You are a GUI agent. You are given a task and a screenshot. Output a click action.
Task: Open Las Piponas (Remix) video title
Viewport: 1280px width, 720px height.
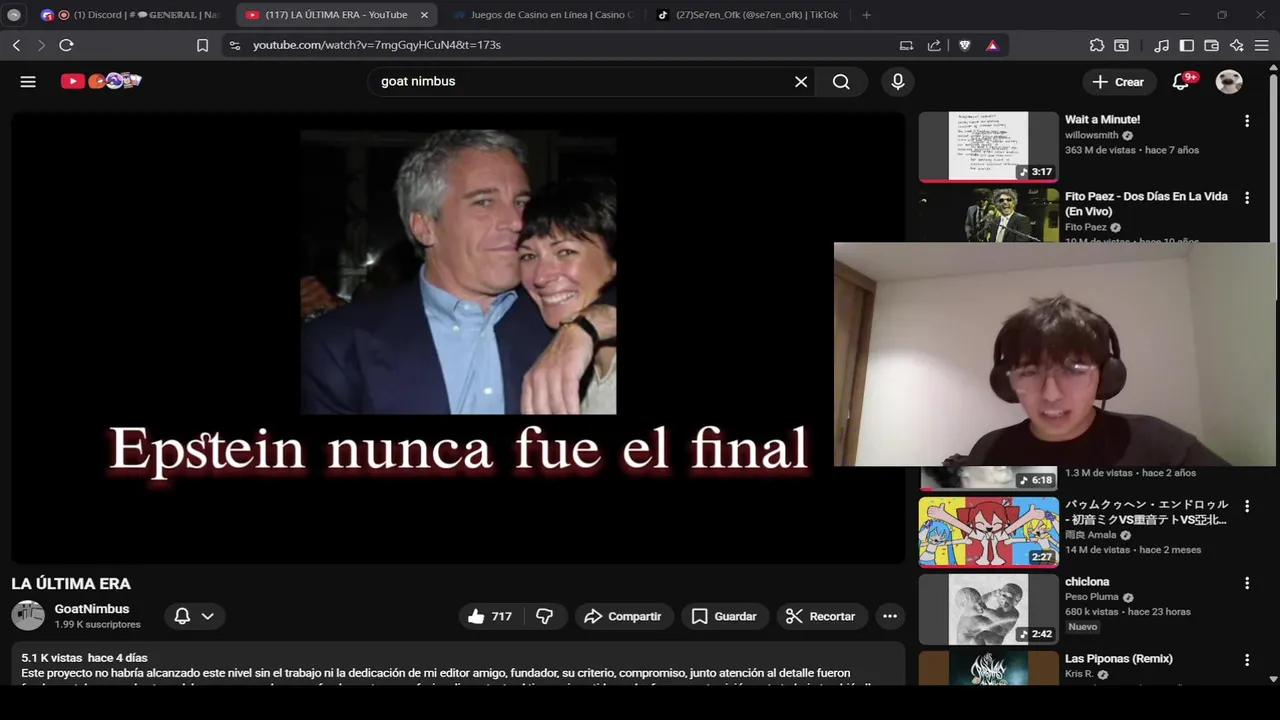pos(1118,658)
